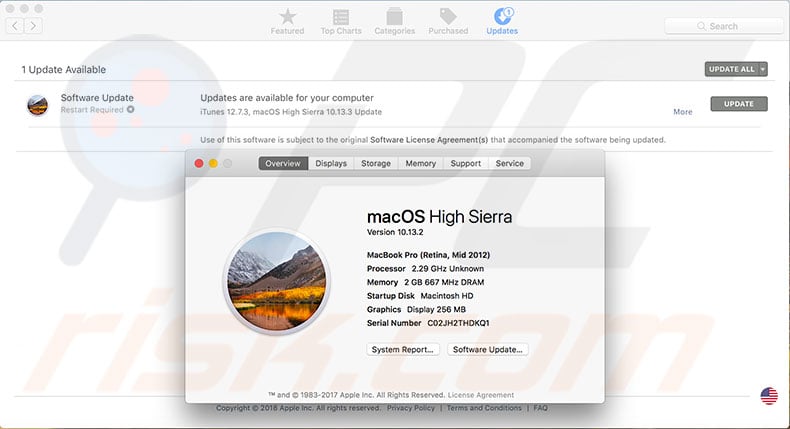Switch to the Support tab
Image resolution: width=790 pixels, height=429 pixels.
466,163
